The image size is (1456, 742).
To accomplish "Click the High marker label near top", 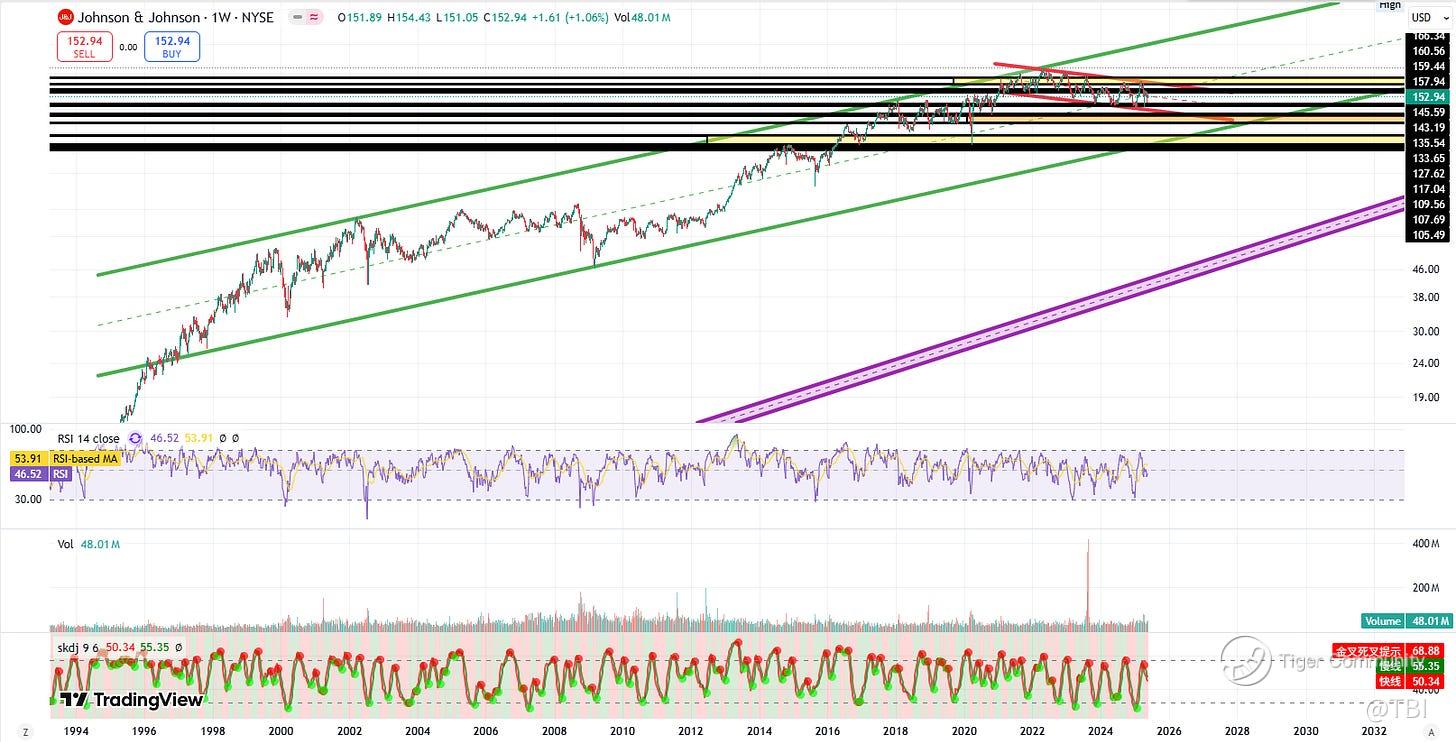I will click(1390, 5).
